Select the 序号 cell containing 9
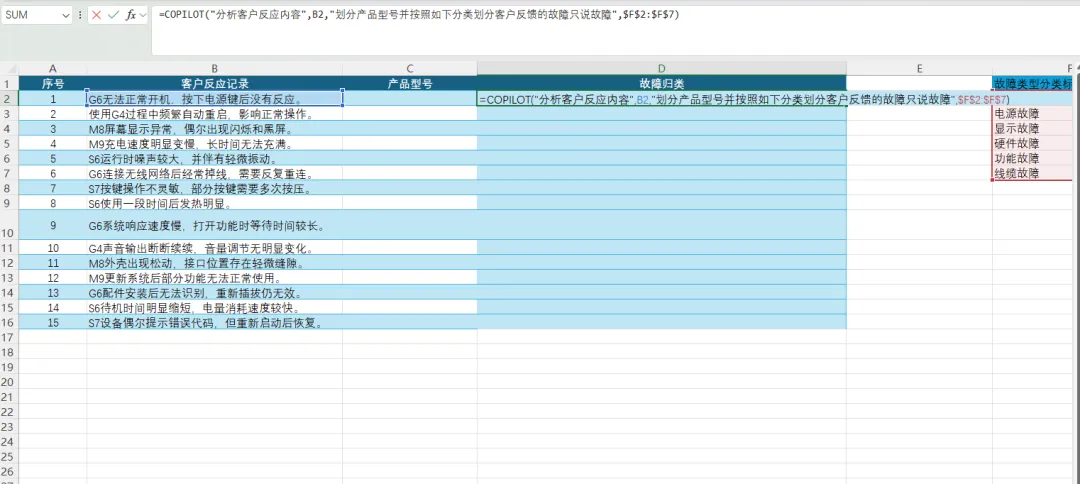This screenshot has height=484, width=1080. 53,225
